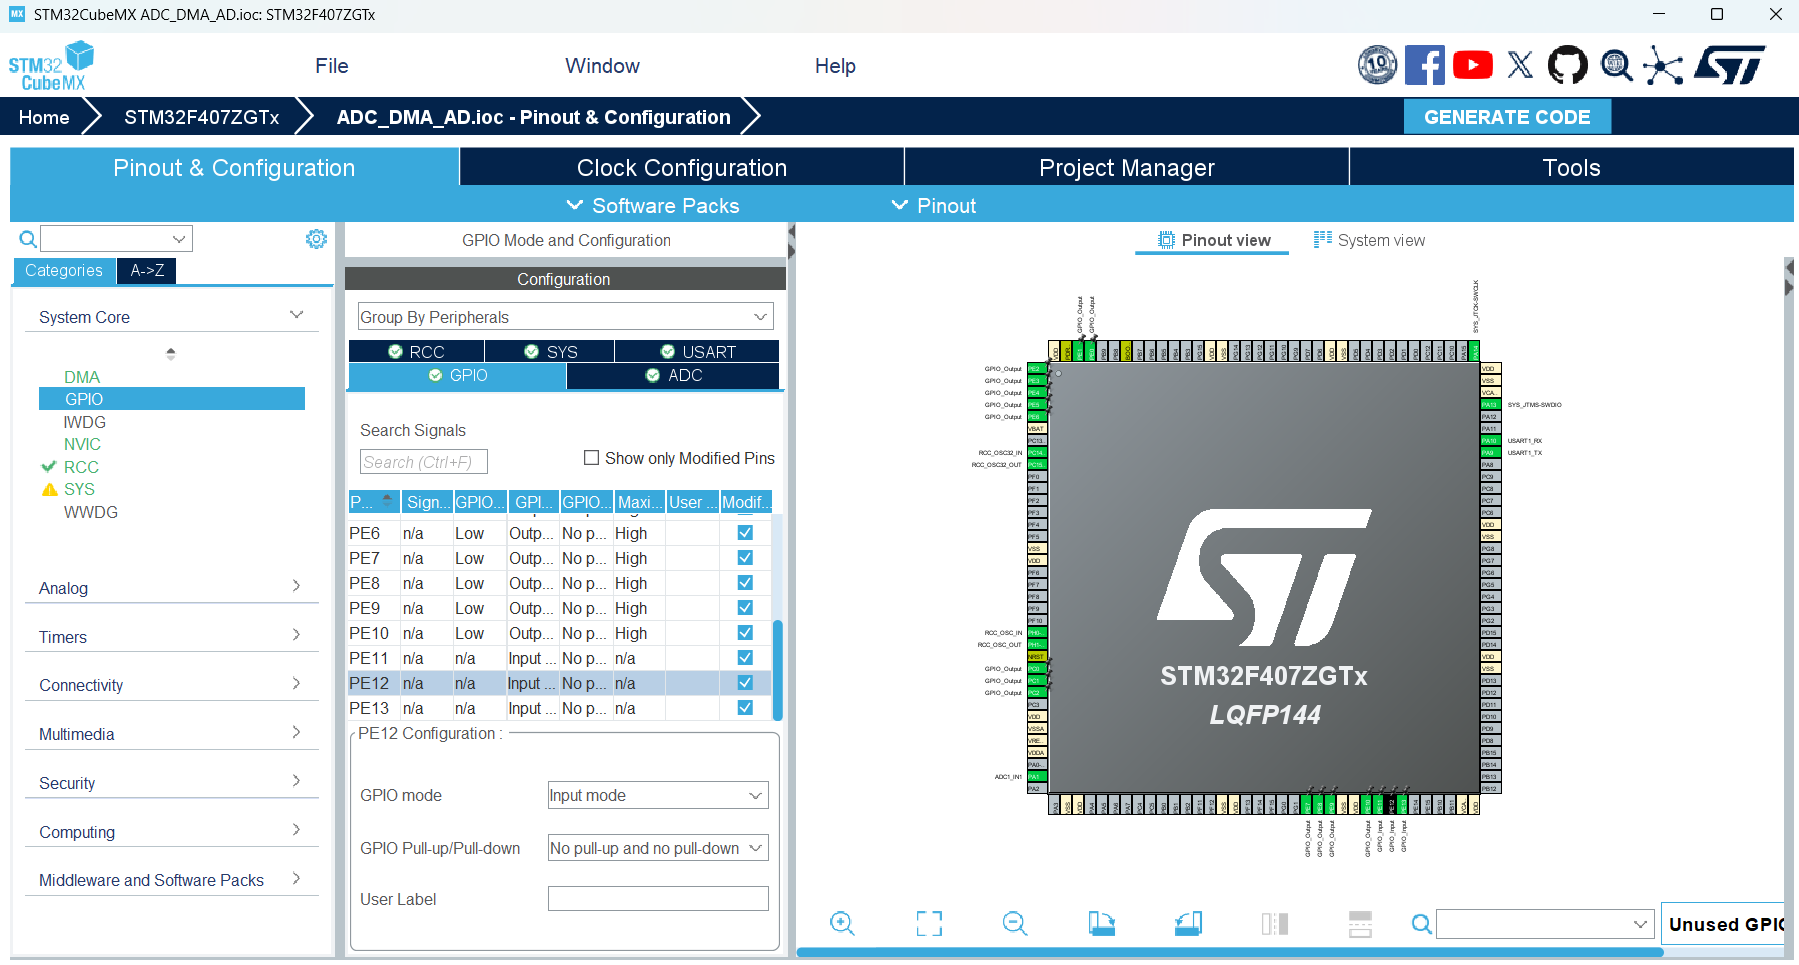Select the zoom in tool below the pinout
Viewport: 1799px width, 965px height.
[x=842, y=923]
